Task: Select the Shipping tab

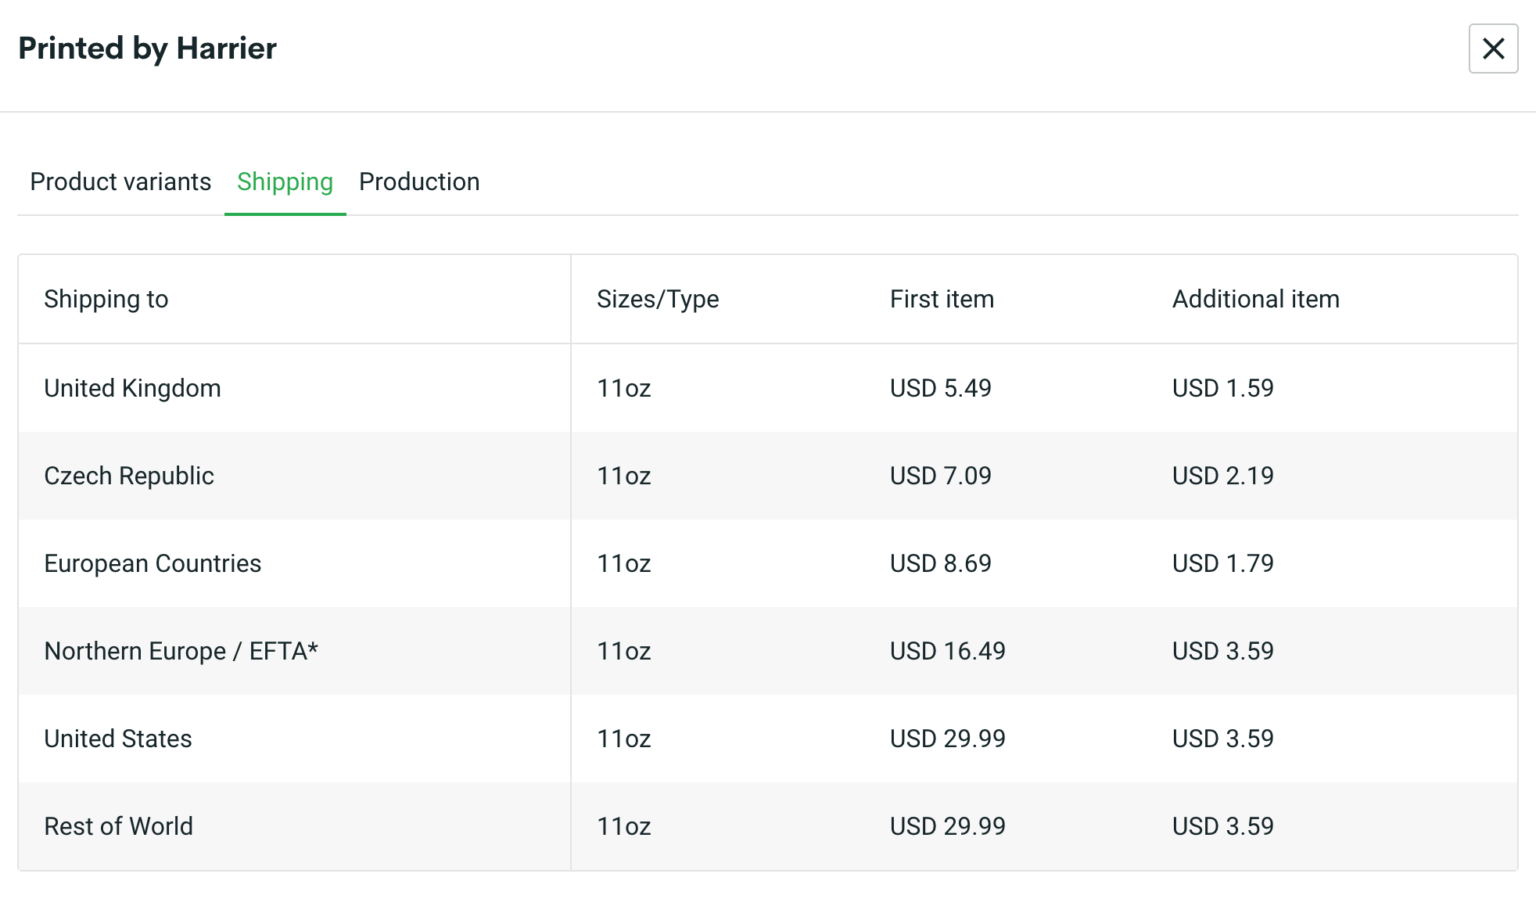Action: (285, 181)
